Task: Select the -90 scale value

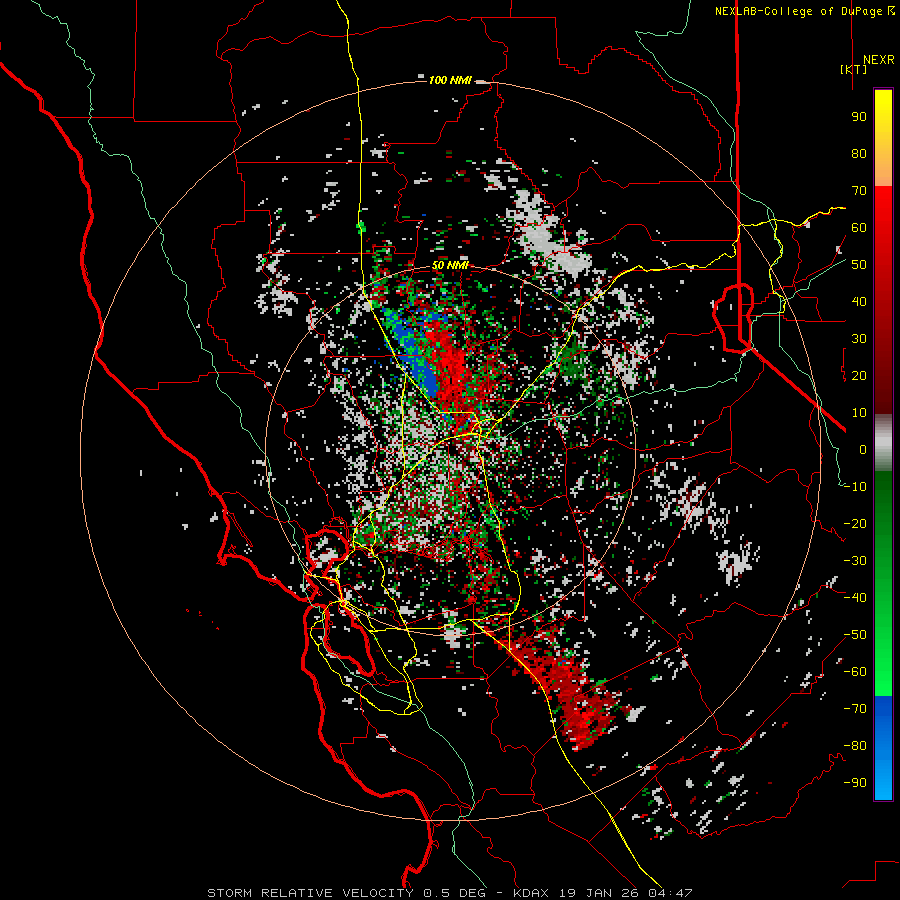Action: coord(855,783)
